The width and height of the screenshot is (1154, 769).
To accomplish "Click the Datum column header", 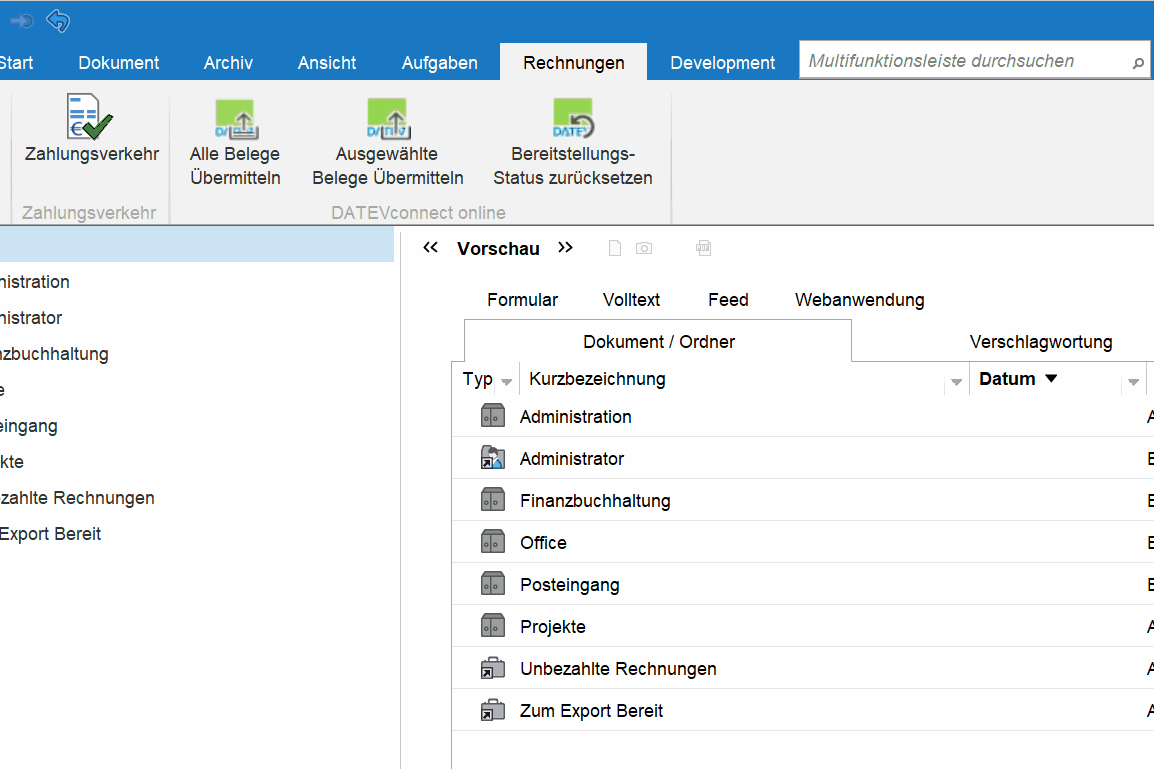I will click(x=1007, y=379).
